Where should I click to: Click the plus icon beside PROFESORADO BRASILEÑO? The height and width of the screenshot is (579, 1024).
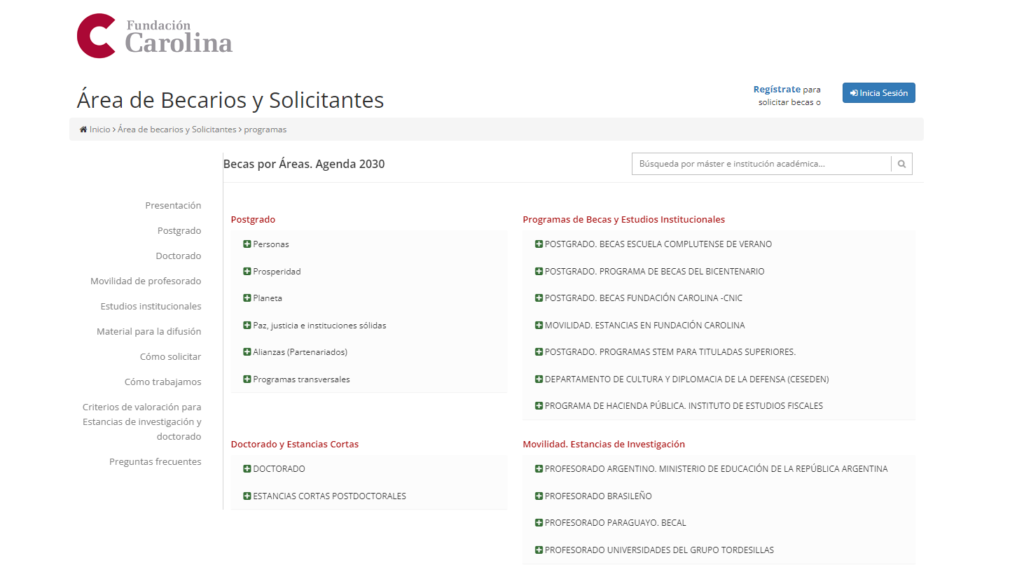[539, 496]
